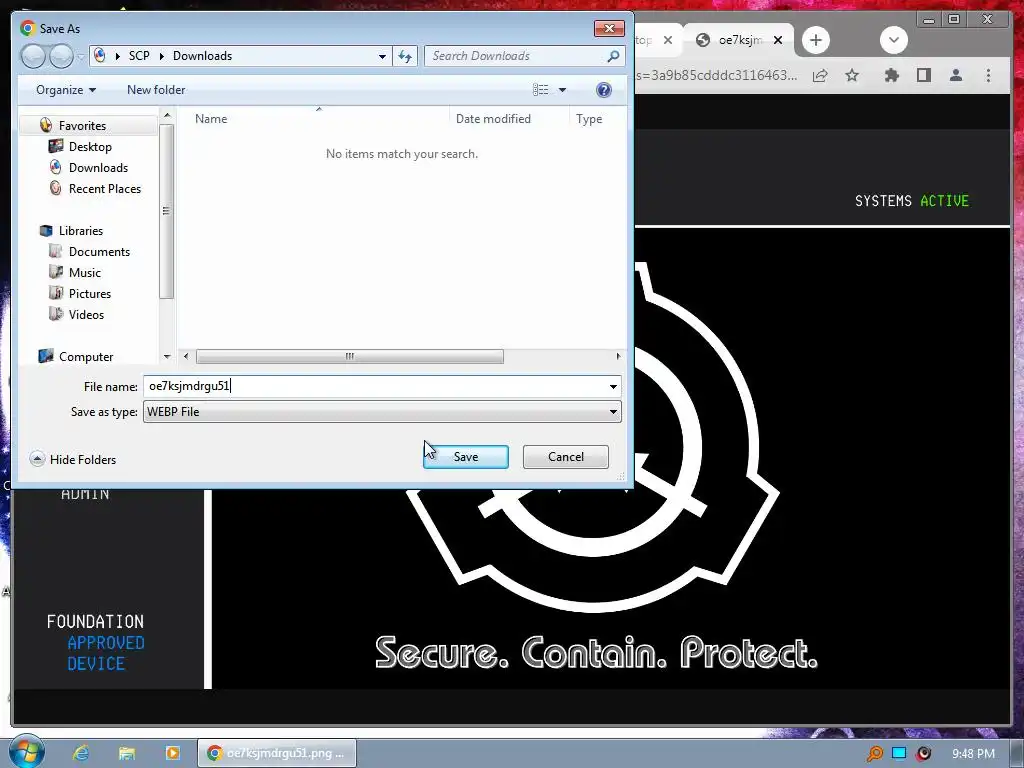
Task: Click the blue monitor tray icon
Action: pos(899,754)
